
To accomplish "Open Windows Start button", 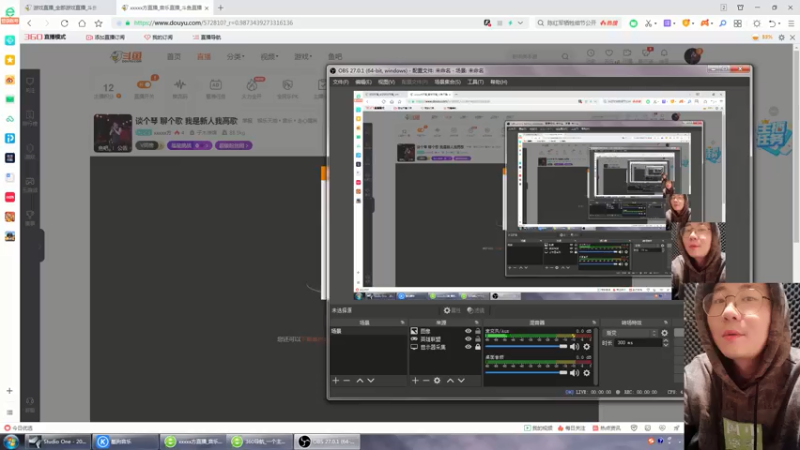I will point(11,441).
